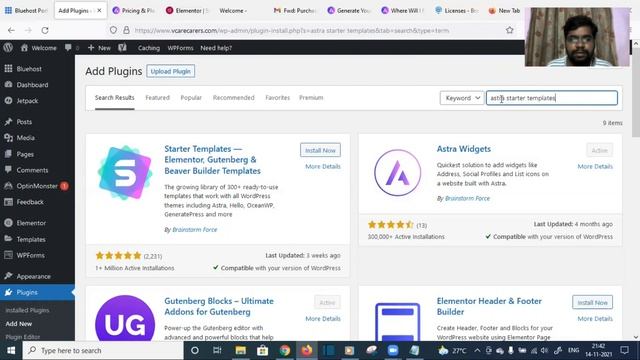
Task: Switch to Featured plugins tab
Action: click(157, 98)
